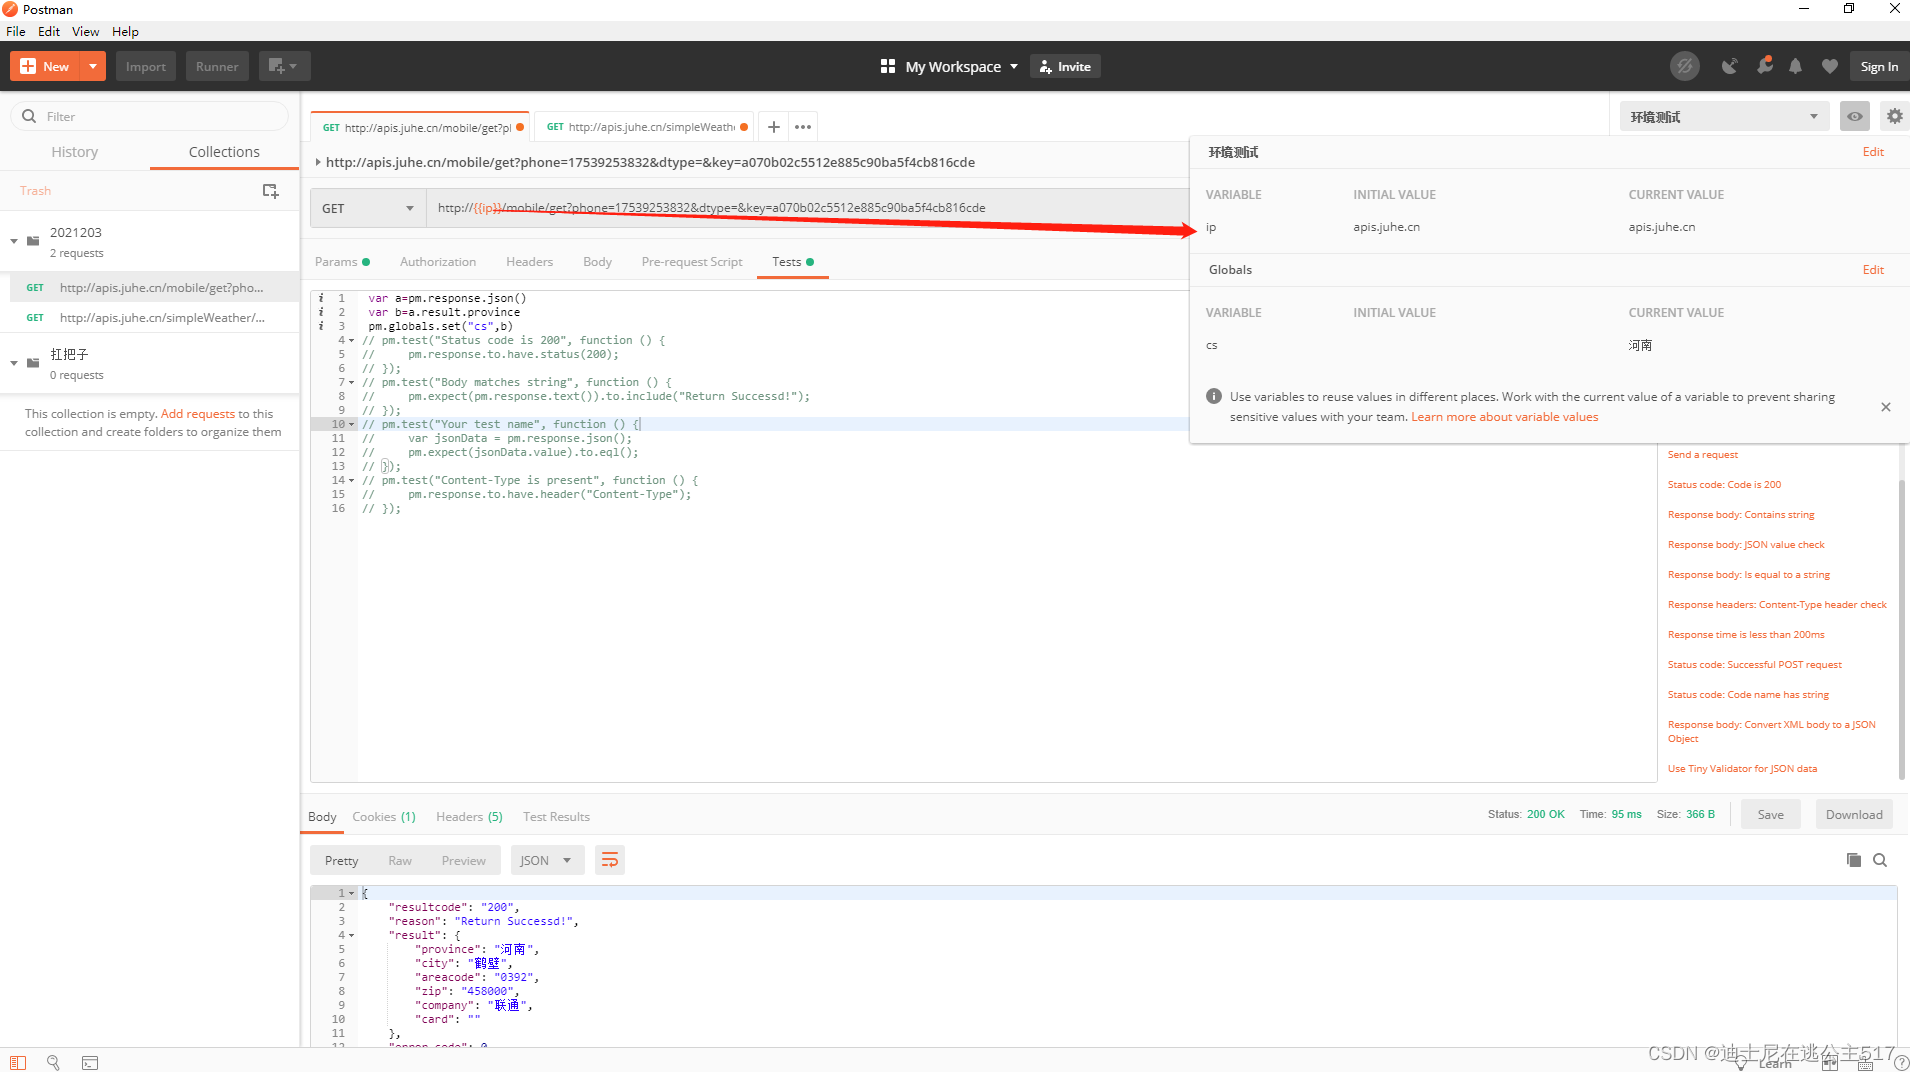Collapse the 2021203 collection
Screen dimensions: 1910x1072
pos(14,241)
